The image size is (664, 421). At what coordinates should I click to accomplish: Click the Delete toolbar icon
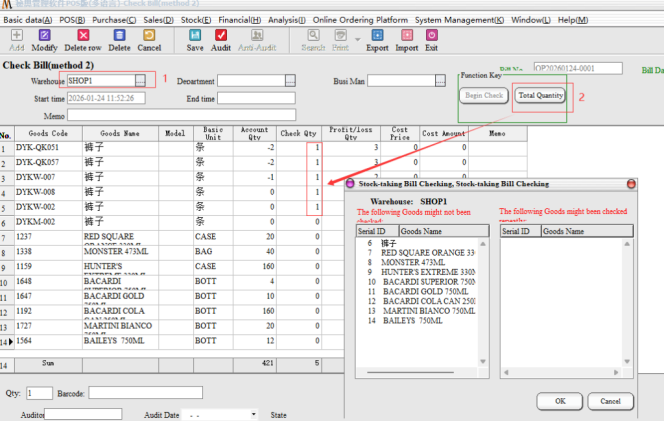pyautogui.click(x=119, y=40)
